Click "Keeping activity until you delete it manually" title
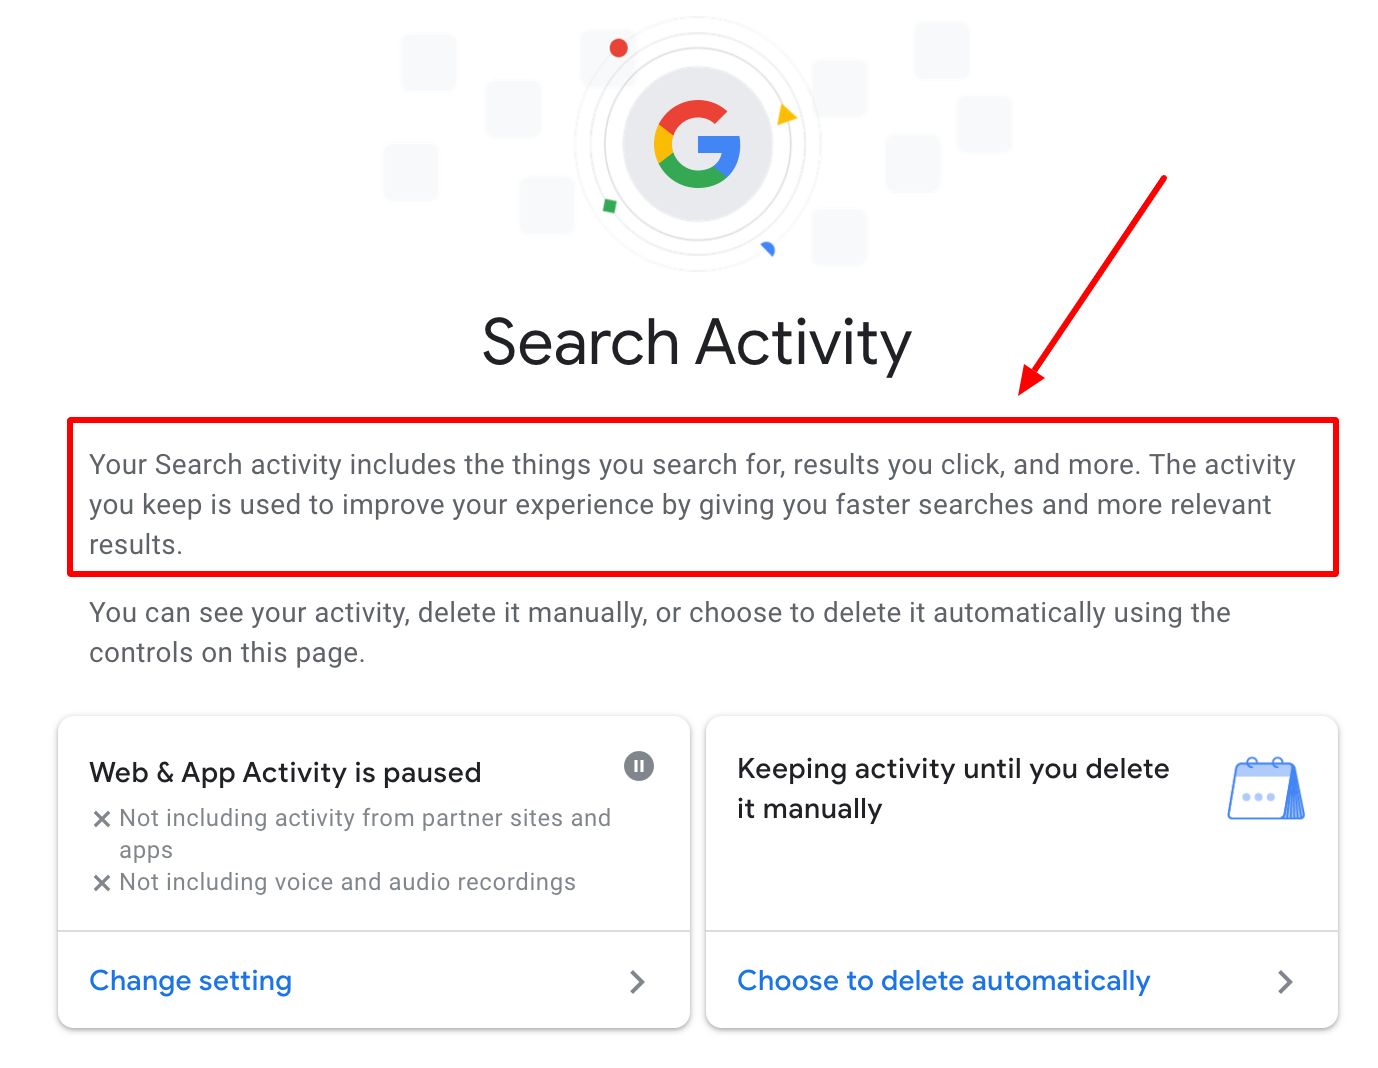 (x=952, y=788)
